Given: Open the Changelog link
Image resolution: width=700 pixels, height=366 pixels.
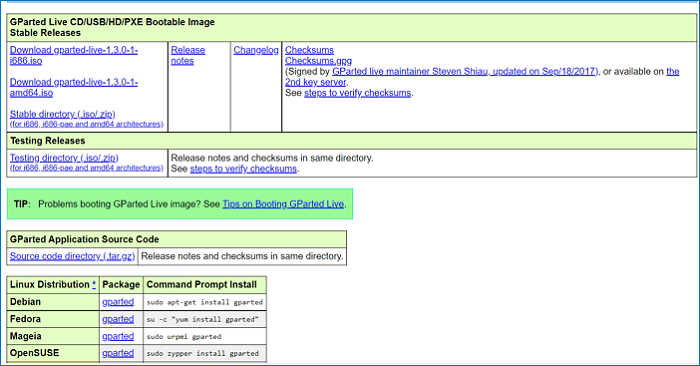Looking at the screenshot, I should (x=256, y=50).
